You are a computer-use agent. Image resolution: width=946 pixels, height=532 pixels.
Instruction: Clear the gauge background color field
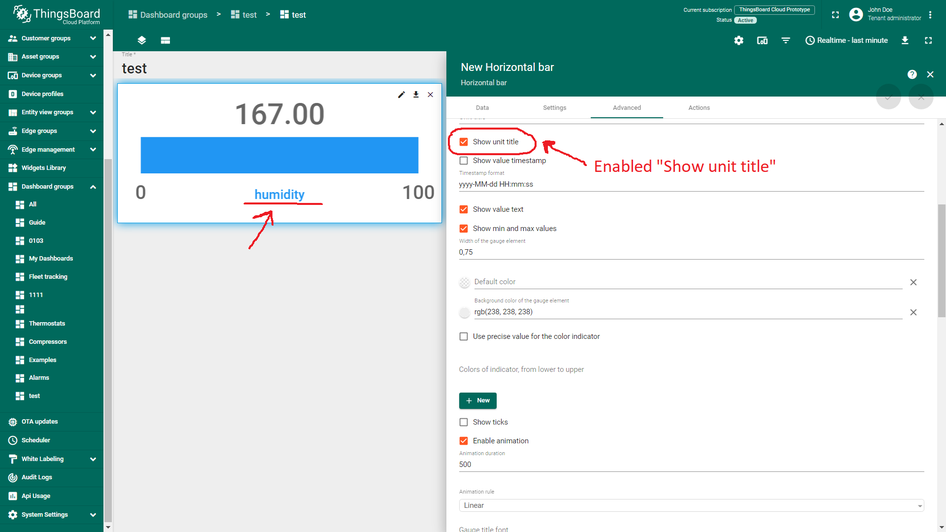(913, 312)
